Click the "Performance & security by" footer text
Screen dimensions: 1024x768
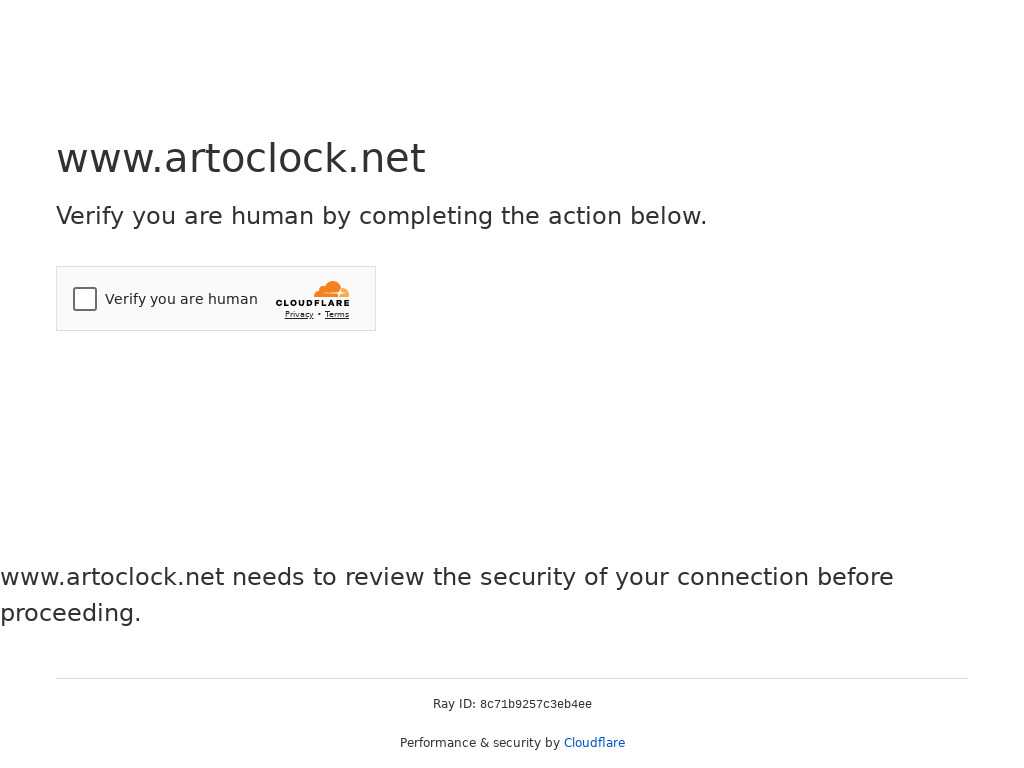(x=480, y=743)
